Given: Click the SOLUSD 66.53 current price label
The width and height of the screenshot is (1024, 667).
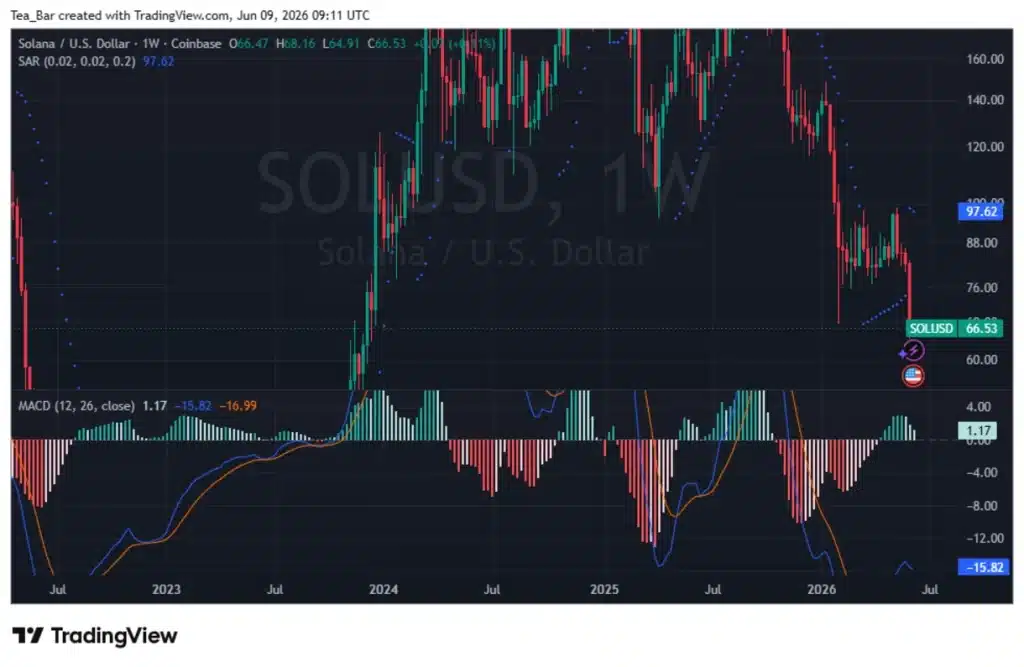Looking at the screenshot, I should [x=954, y=328].
